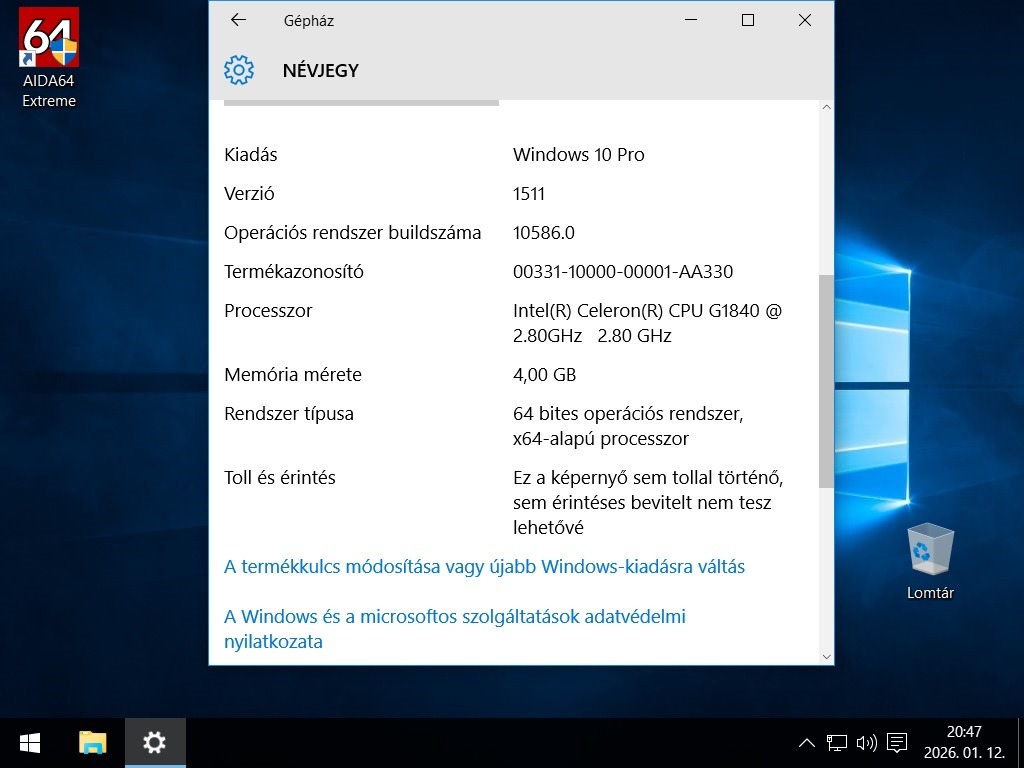Click the 'Verzió' label
Viewport: 1024px width, 768px height.
pos(249,194)
